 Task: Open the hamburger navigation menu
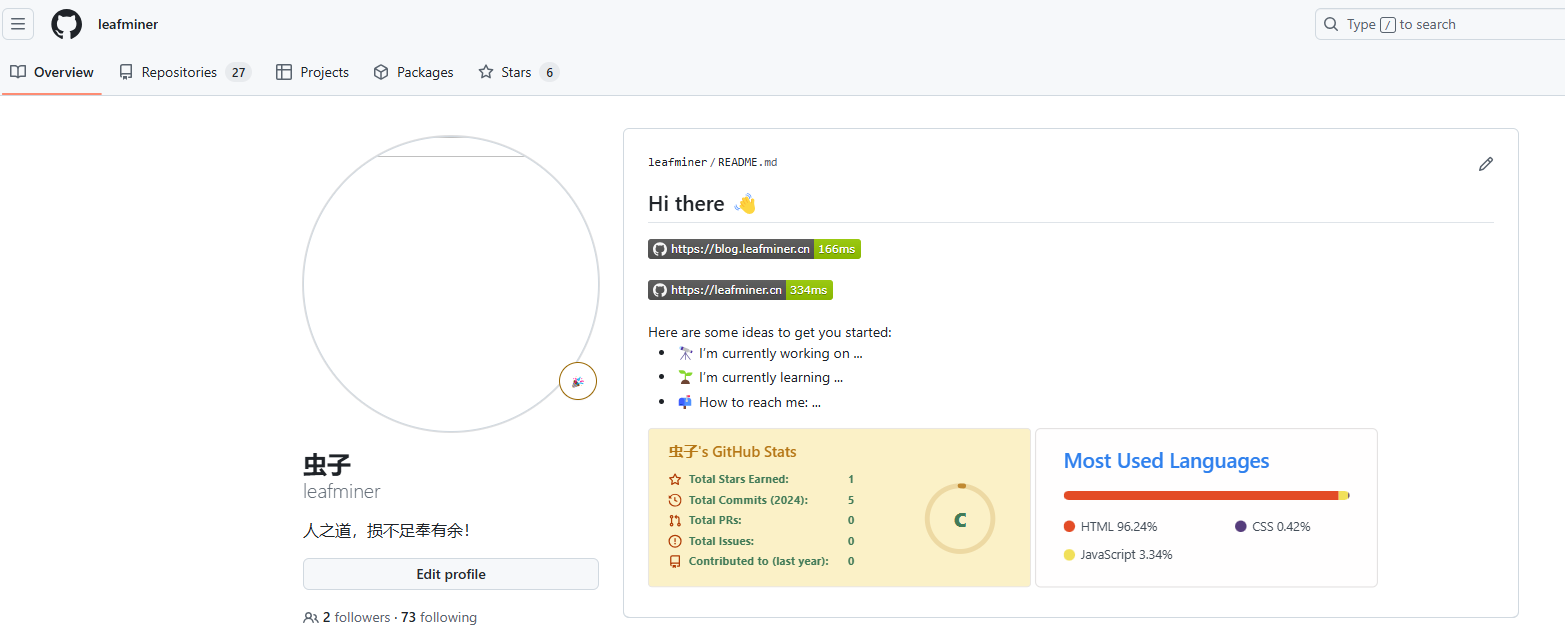coord(18,24)
